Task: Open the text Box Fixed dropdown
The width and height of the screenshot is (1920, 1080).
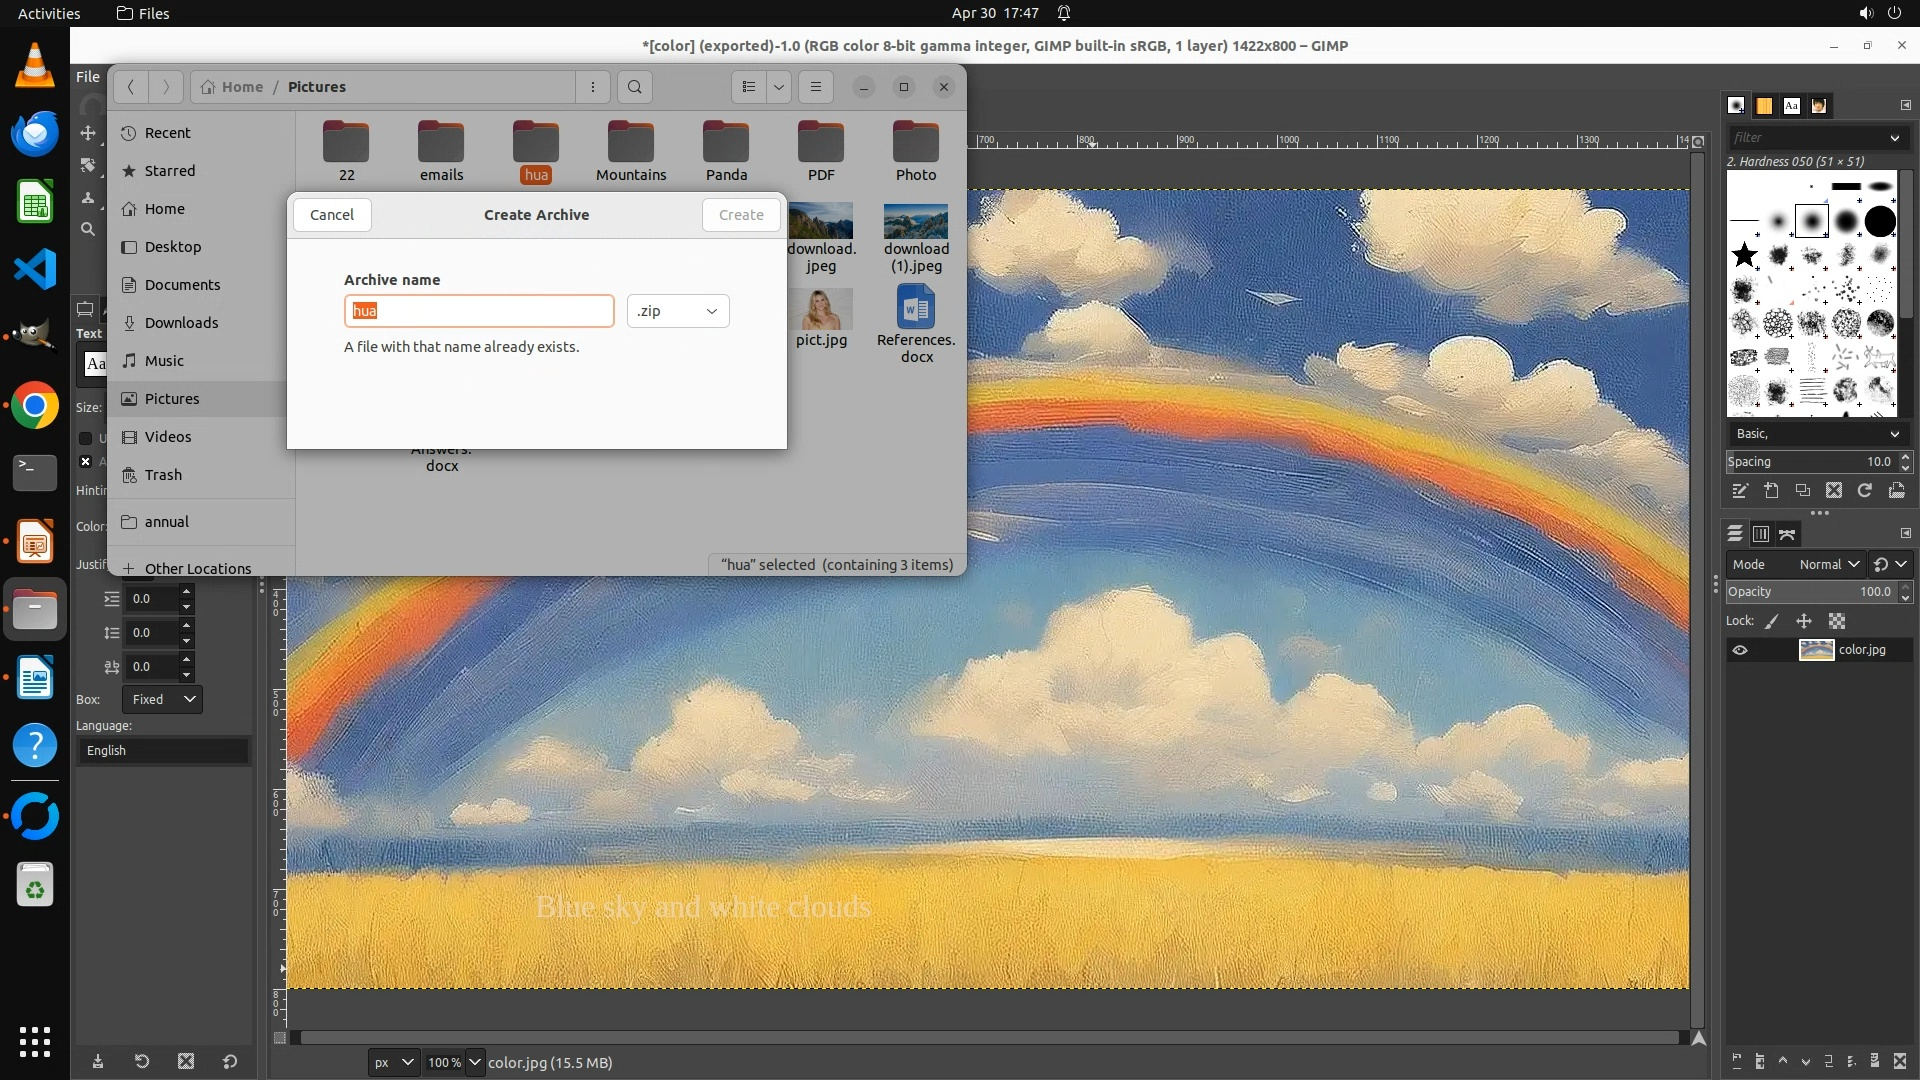Action: coord(163,699)
